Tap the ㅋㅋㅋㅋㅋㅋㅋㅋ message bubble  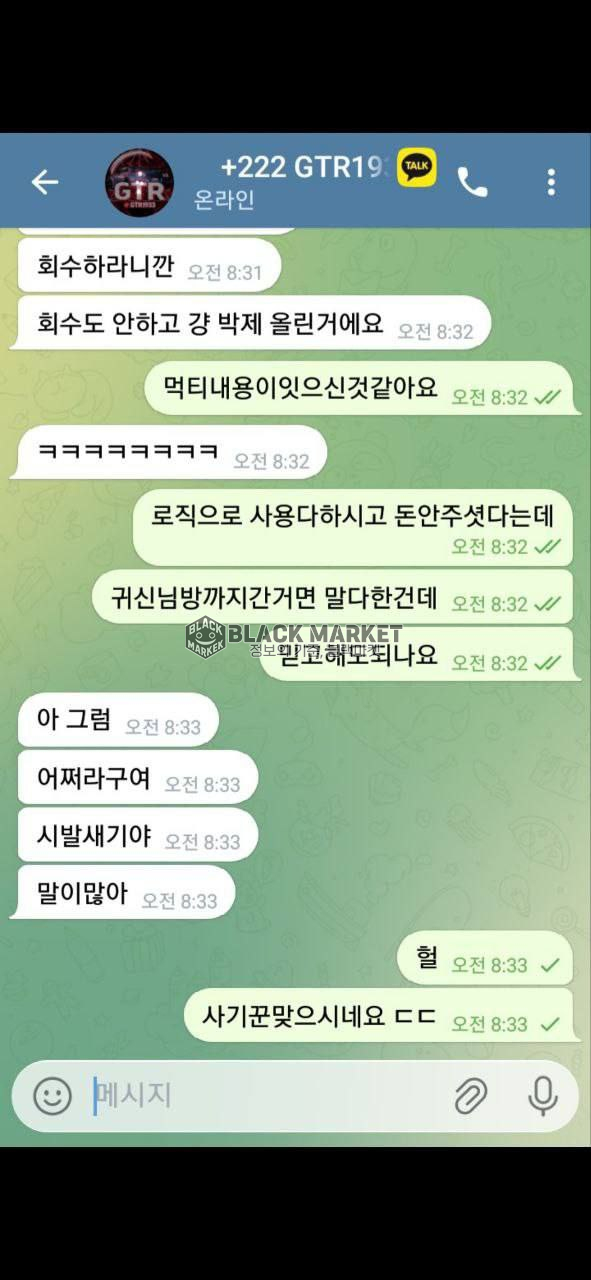pos(169,453)
